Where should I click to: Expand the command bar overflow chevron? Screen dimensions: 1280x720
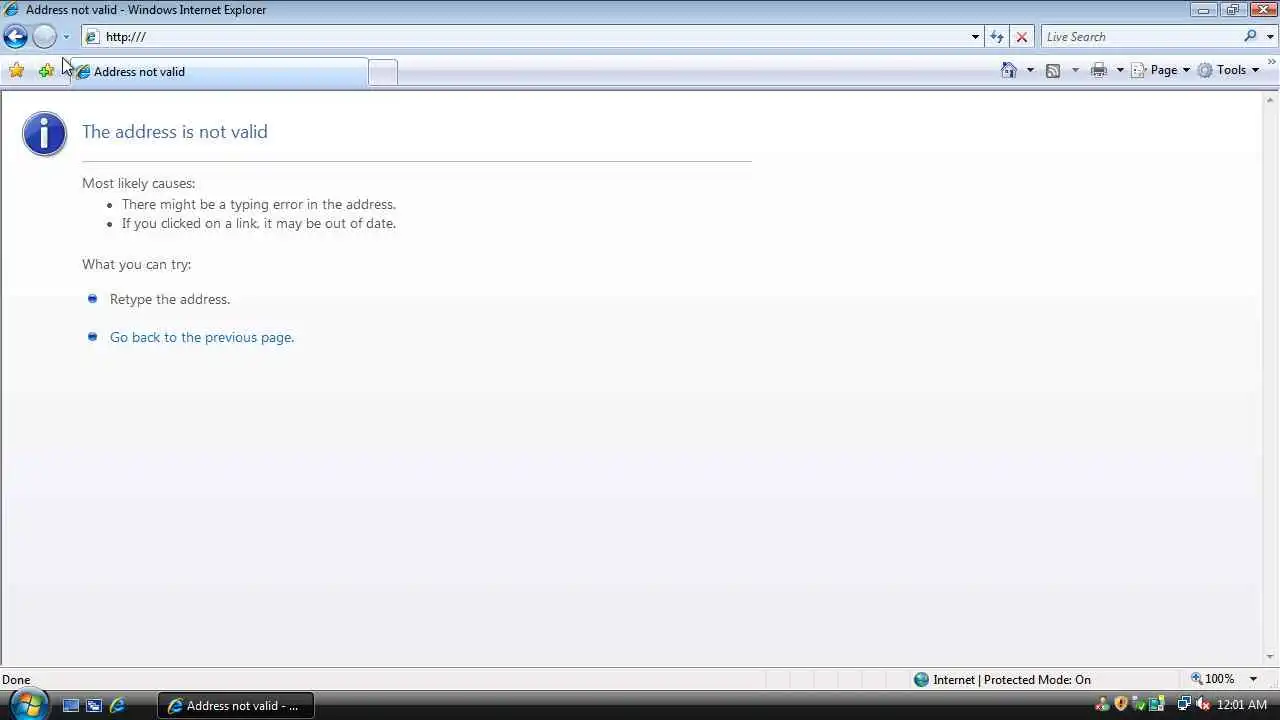(x=1272, y=63)
